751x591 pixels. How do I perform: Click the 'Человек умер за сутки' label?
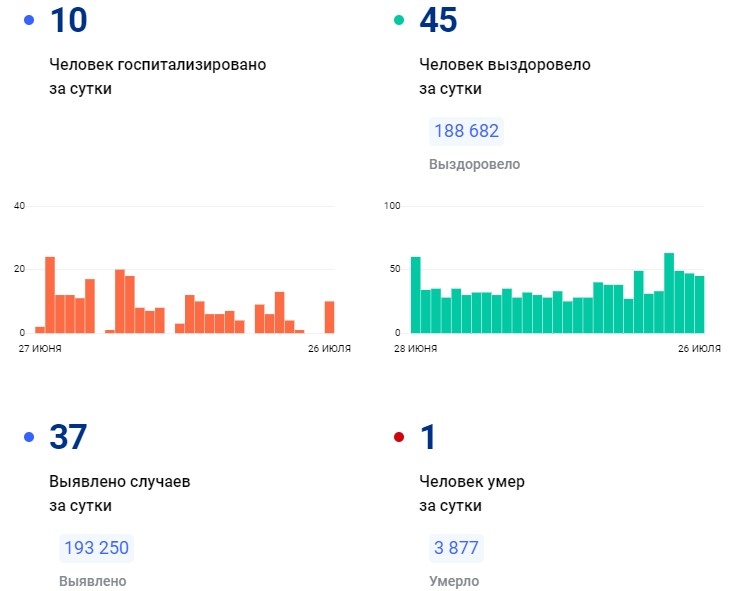(x=471, y=493)
